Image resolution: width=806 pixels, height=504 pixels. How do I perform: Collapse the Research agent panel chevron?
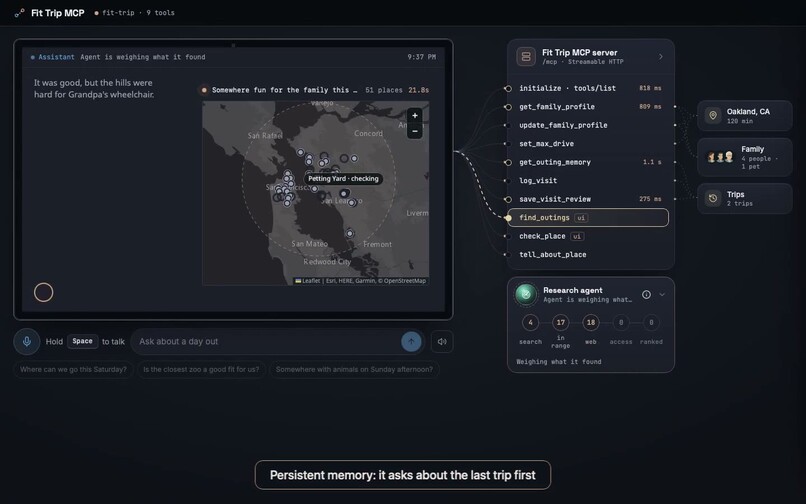click(662, 295)
